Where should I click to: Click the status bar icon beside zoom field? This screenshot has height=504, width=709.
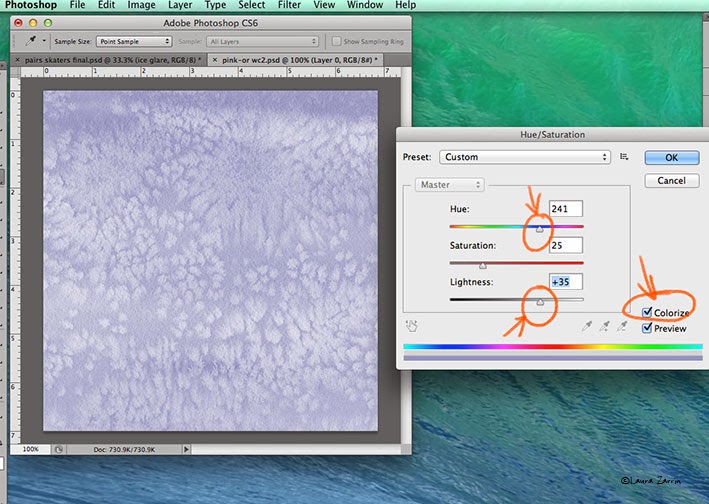tap(59, 450)
